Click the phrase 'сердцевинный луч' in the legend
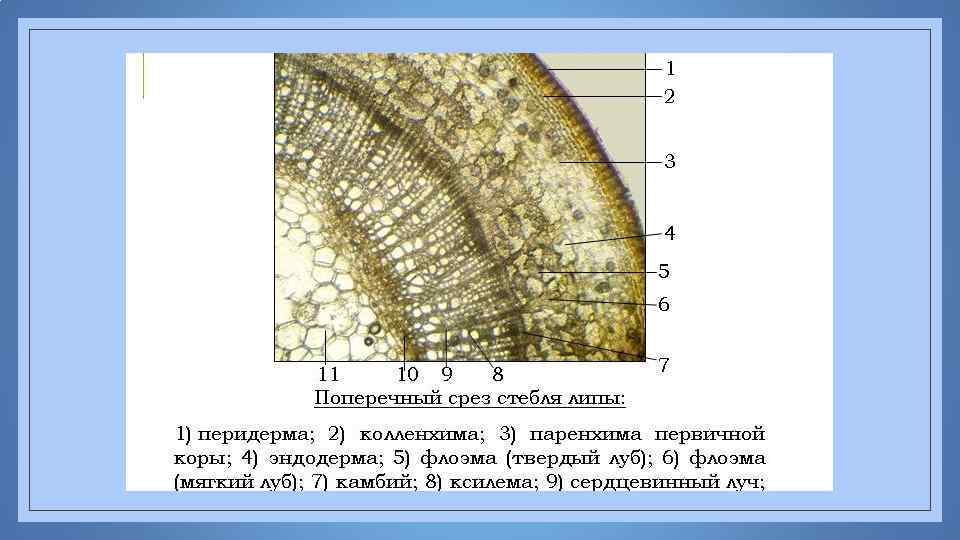 pyautogui.click(x=667, y=482)
